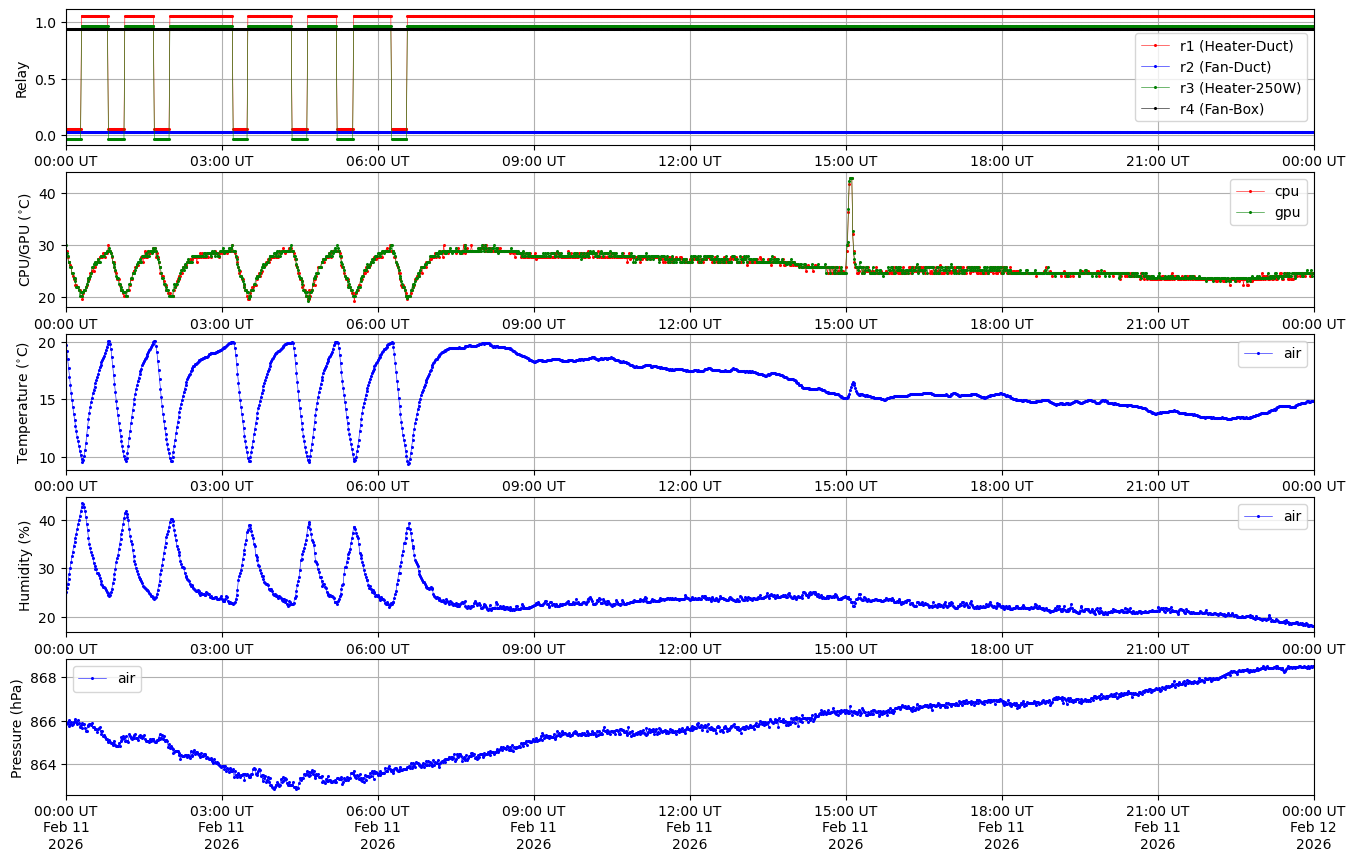Click the Temperature (°C) y-axis label
1355x861 pixels.
22,402
